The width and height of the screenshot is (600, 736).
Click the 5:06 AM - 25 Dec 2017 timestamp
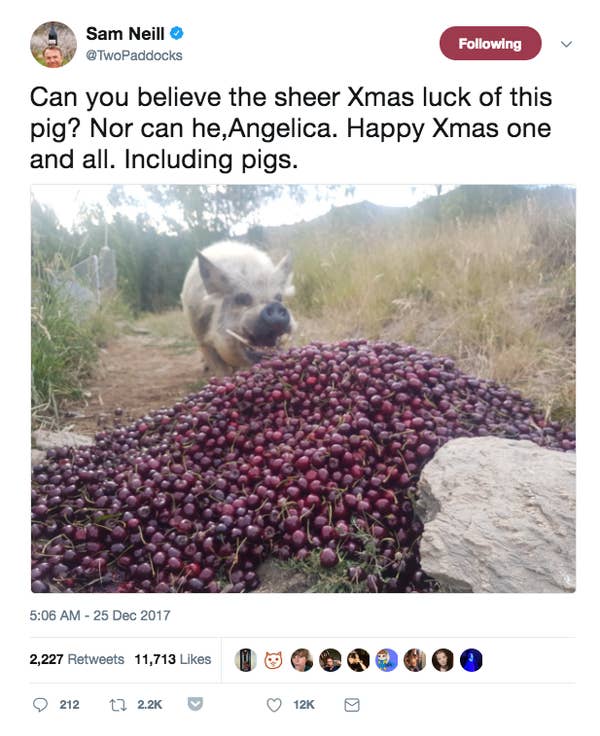coord(100,615)
